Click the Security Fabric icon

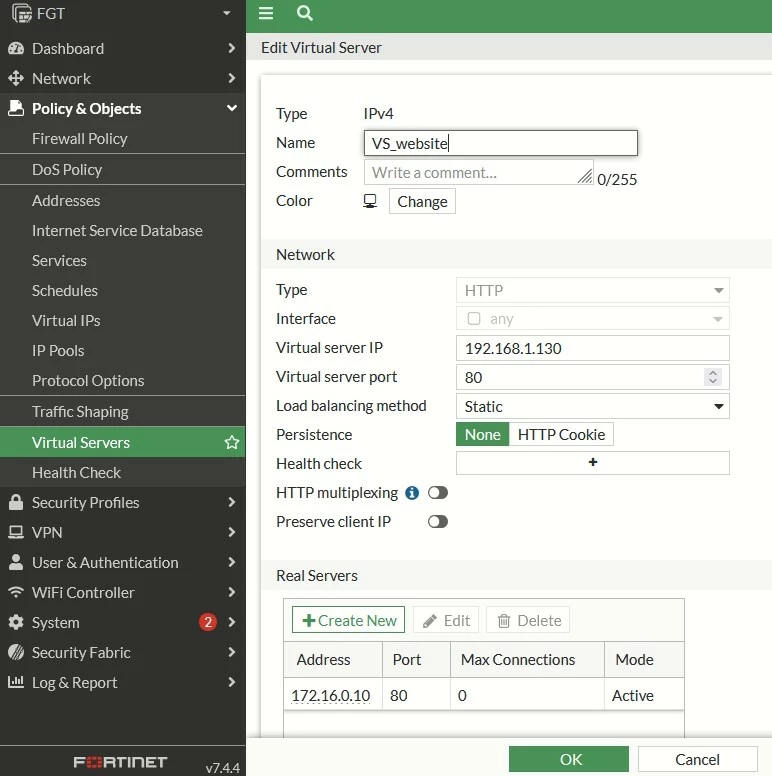point(16,652)
